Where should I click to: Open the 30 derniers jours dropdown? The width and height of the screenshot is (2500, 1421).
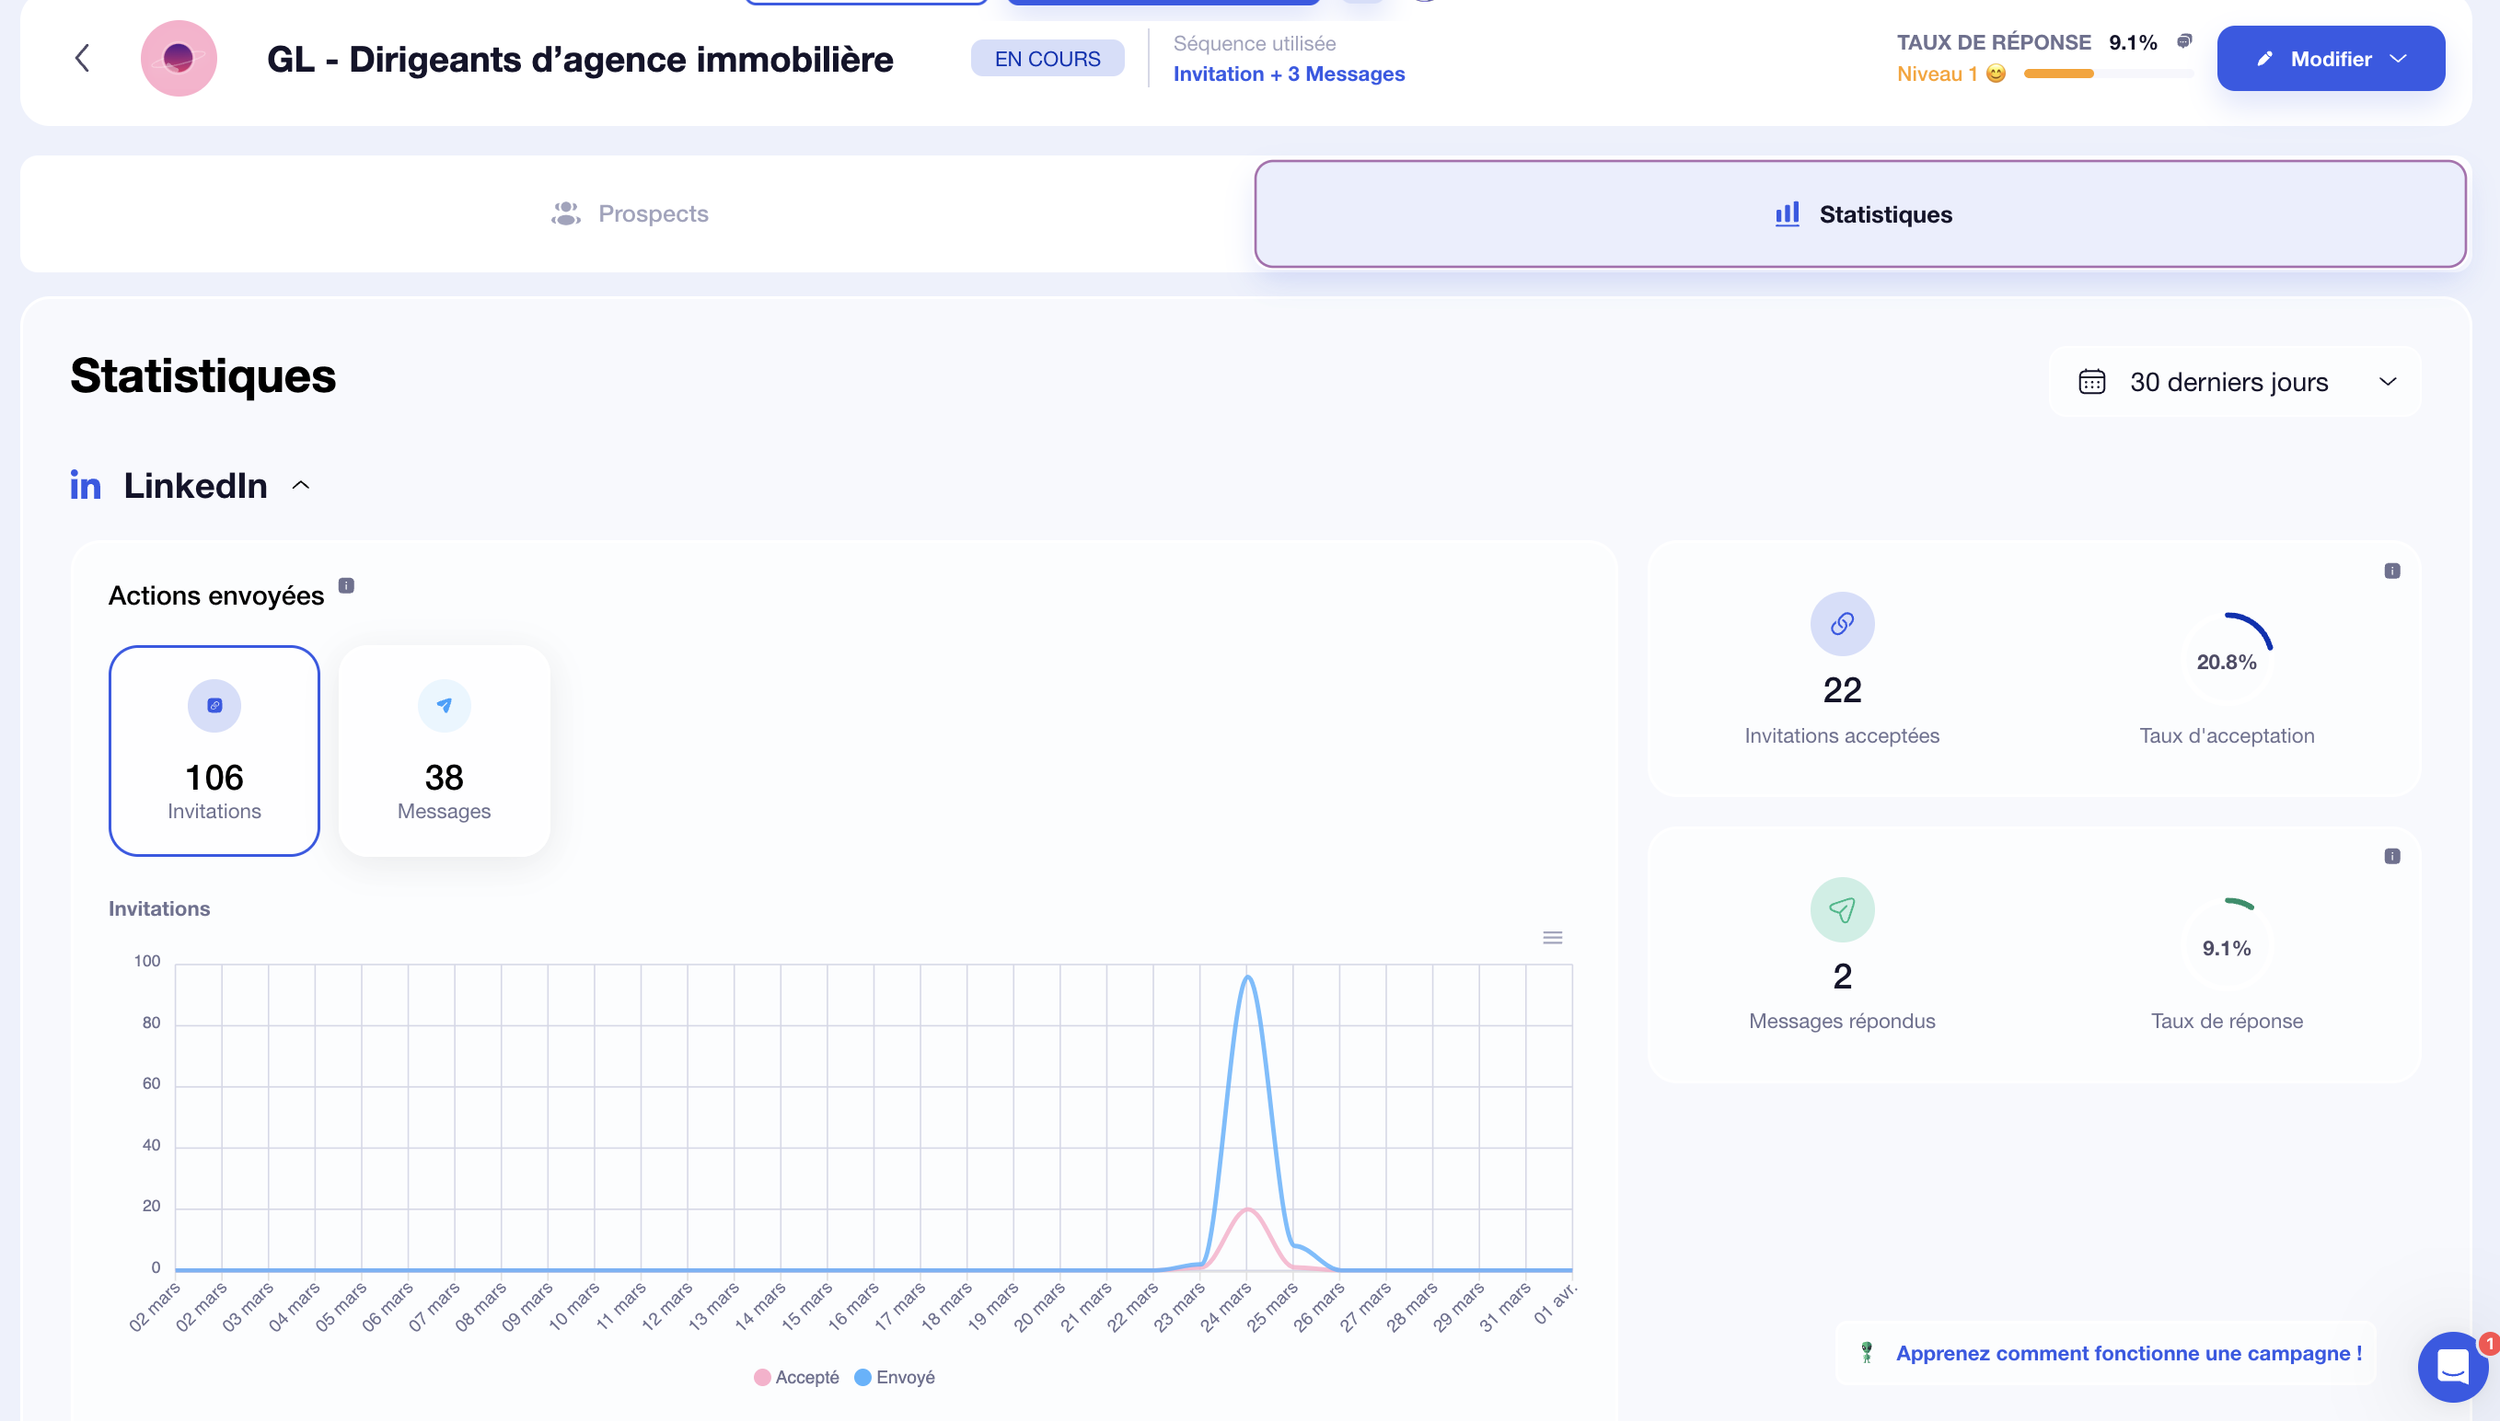(2234, 382)
